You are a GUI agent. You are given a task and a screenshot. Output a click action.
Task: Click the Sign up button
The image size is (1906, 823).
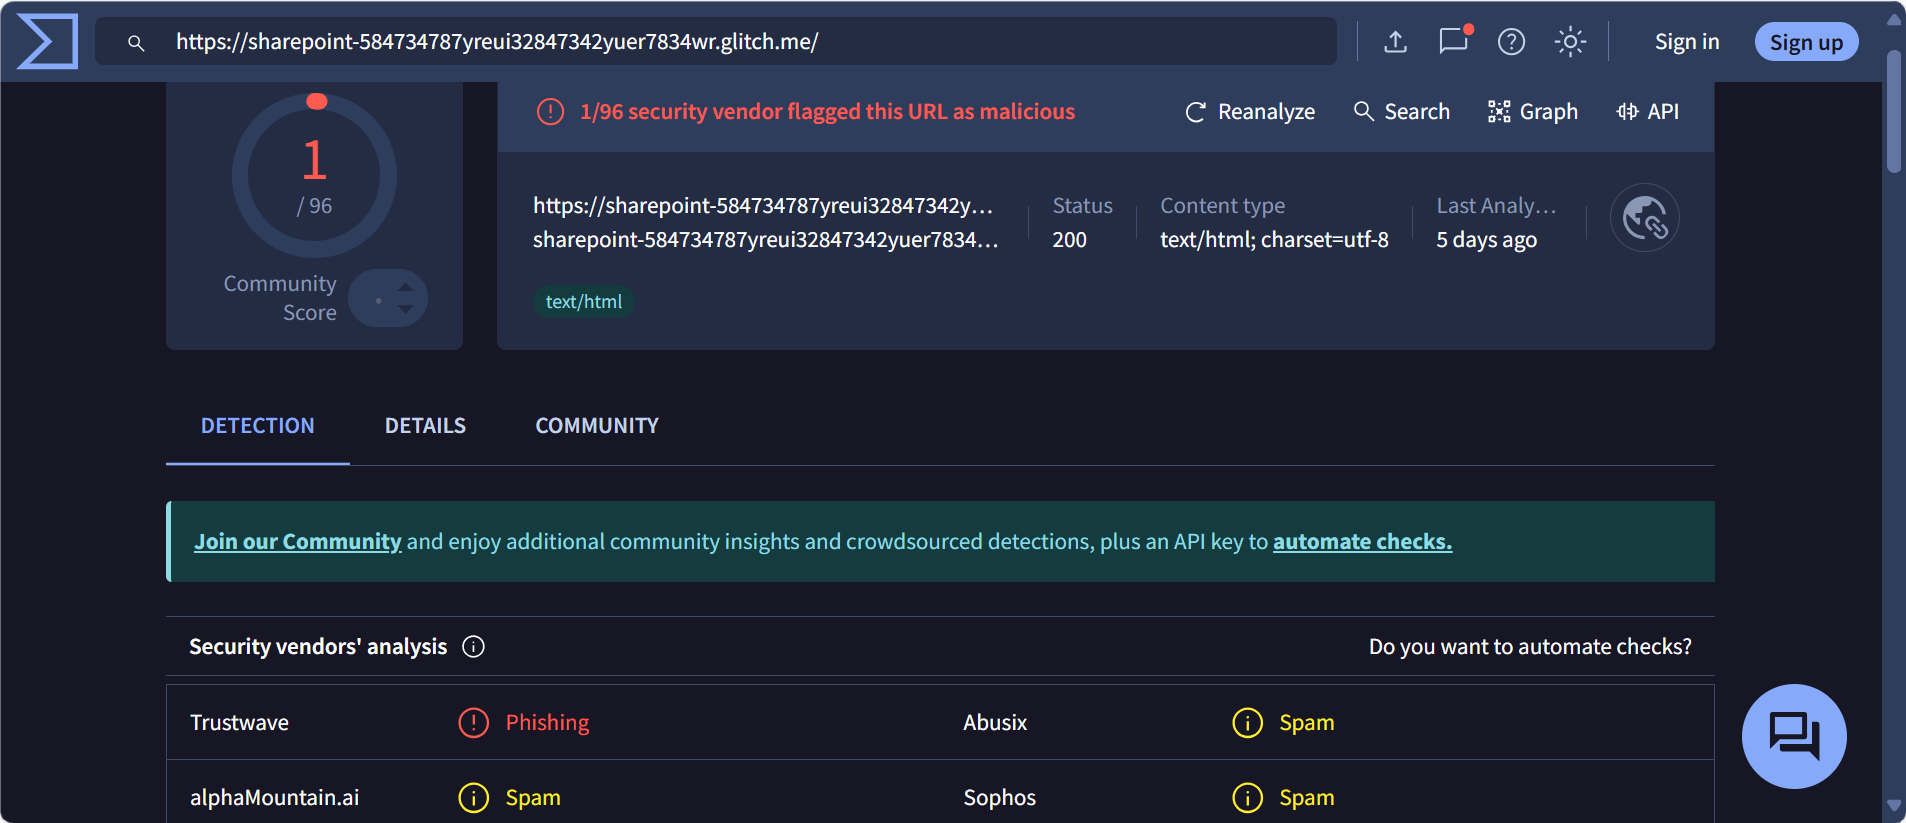click(x=1807, y=42)
